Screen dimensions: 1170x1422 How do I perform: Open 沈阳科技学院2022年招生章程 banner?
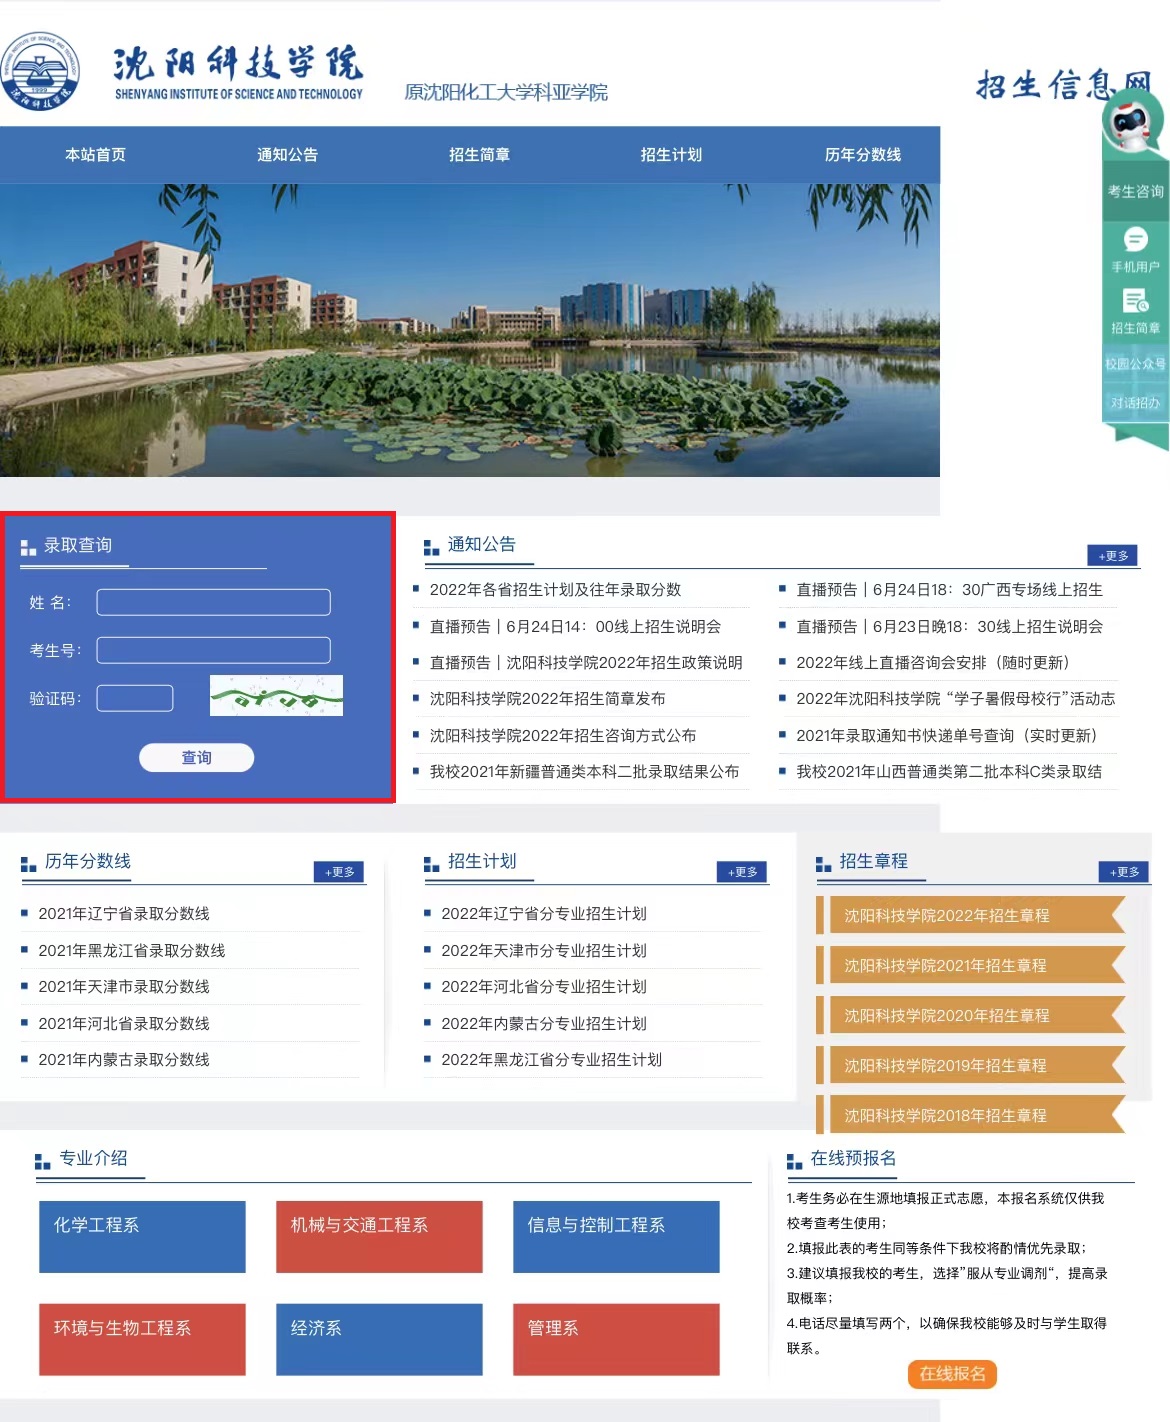pyautogui.click(x=946, y=916)
